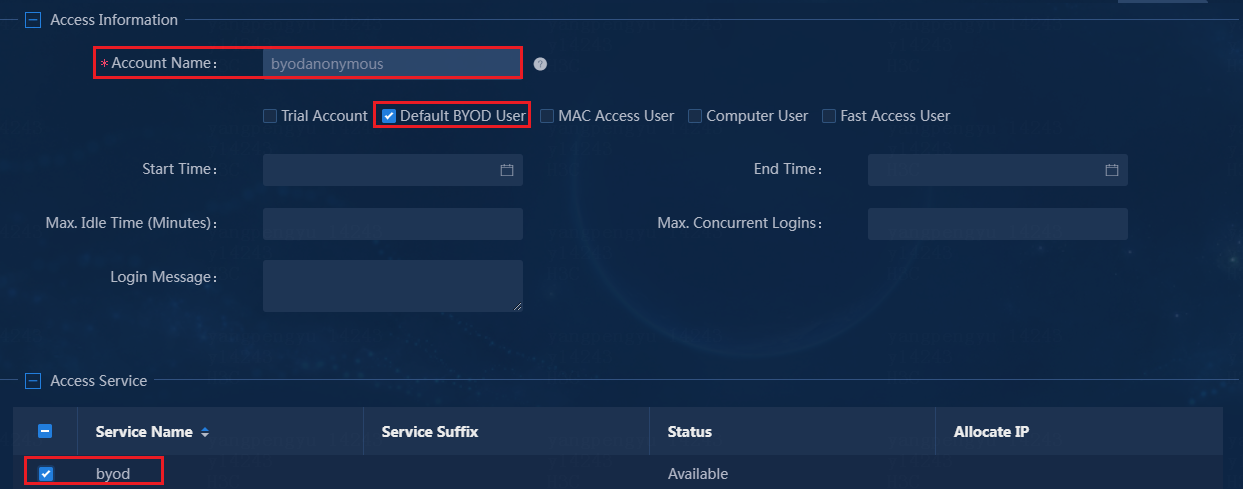
Task: Click the Login Message text area
Action: [392, 286]
